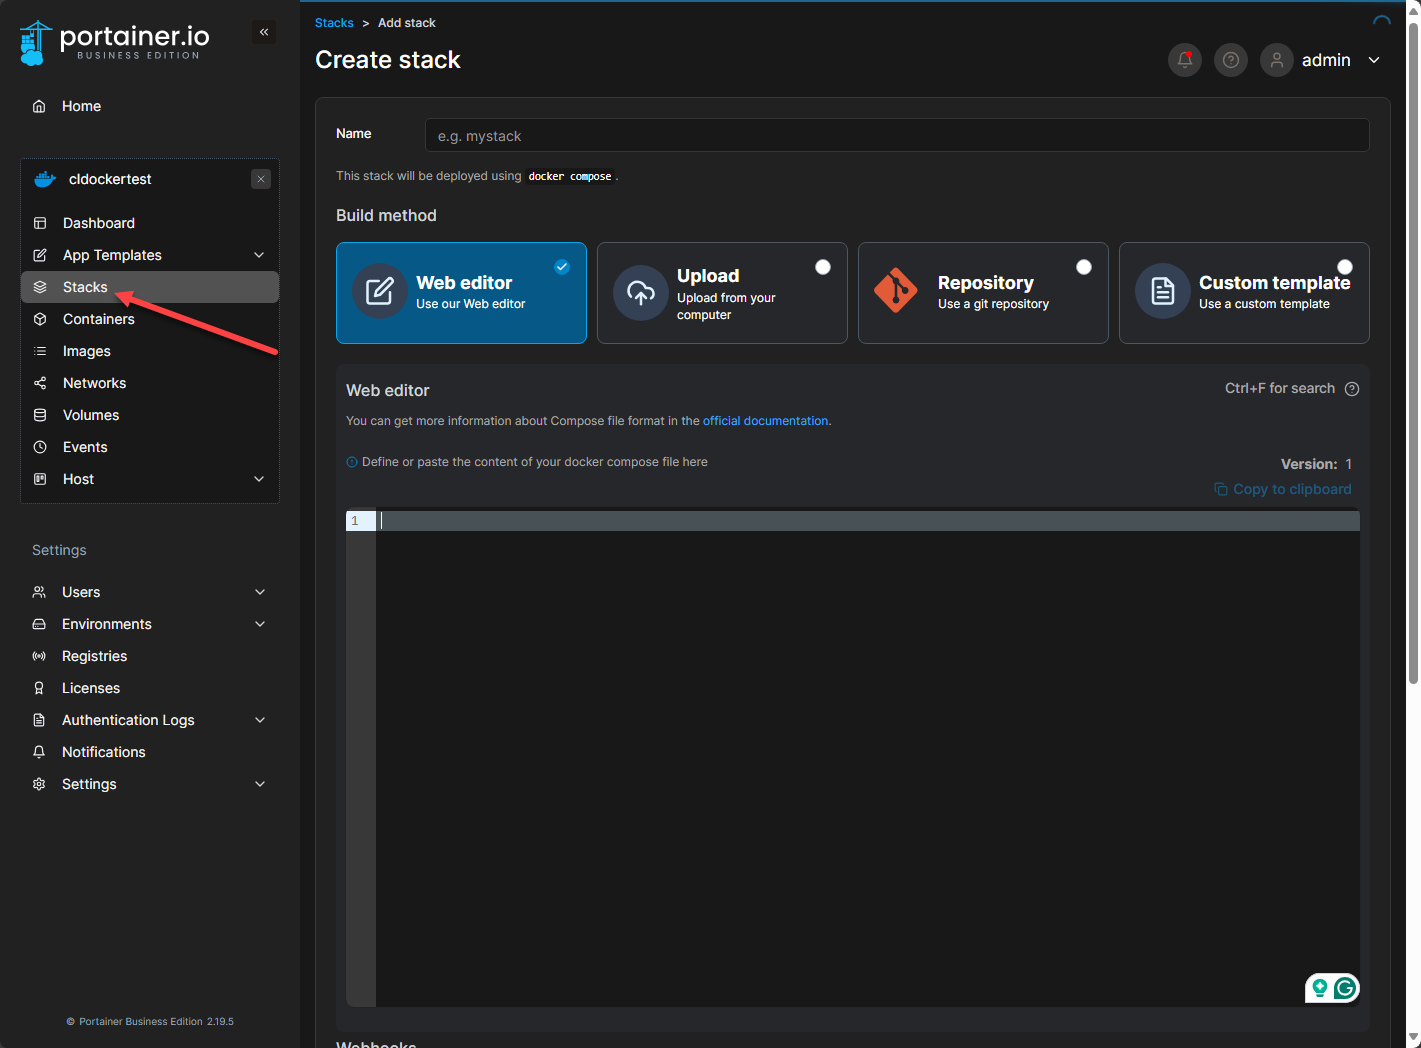This screenshot has height=1048, width=1421.
Task: Click the admin user avatar icon
Action: click(1277, 60)
